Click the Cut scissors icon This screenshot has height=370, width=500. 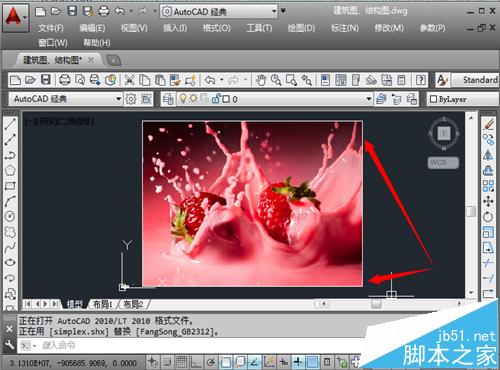coord(129,80)
